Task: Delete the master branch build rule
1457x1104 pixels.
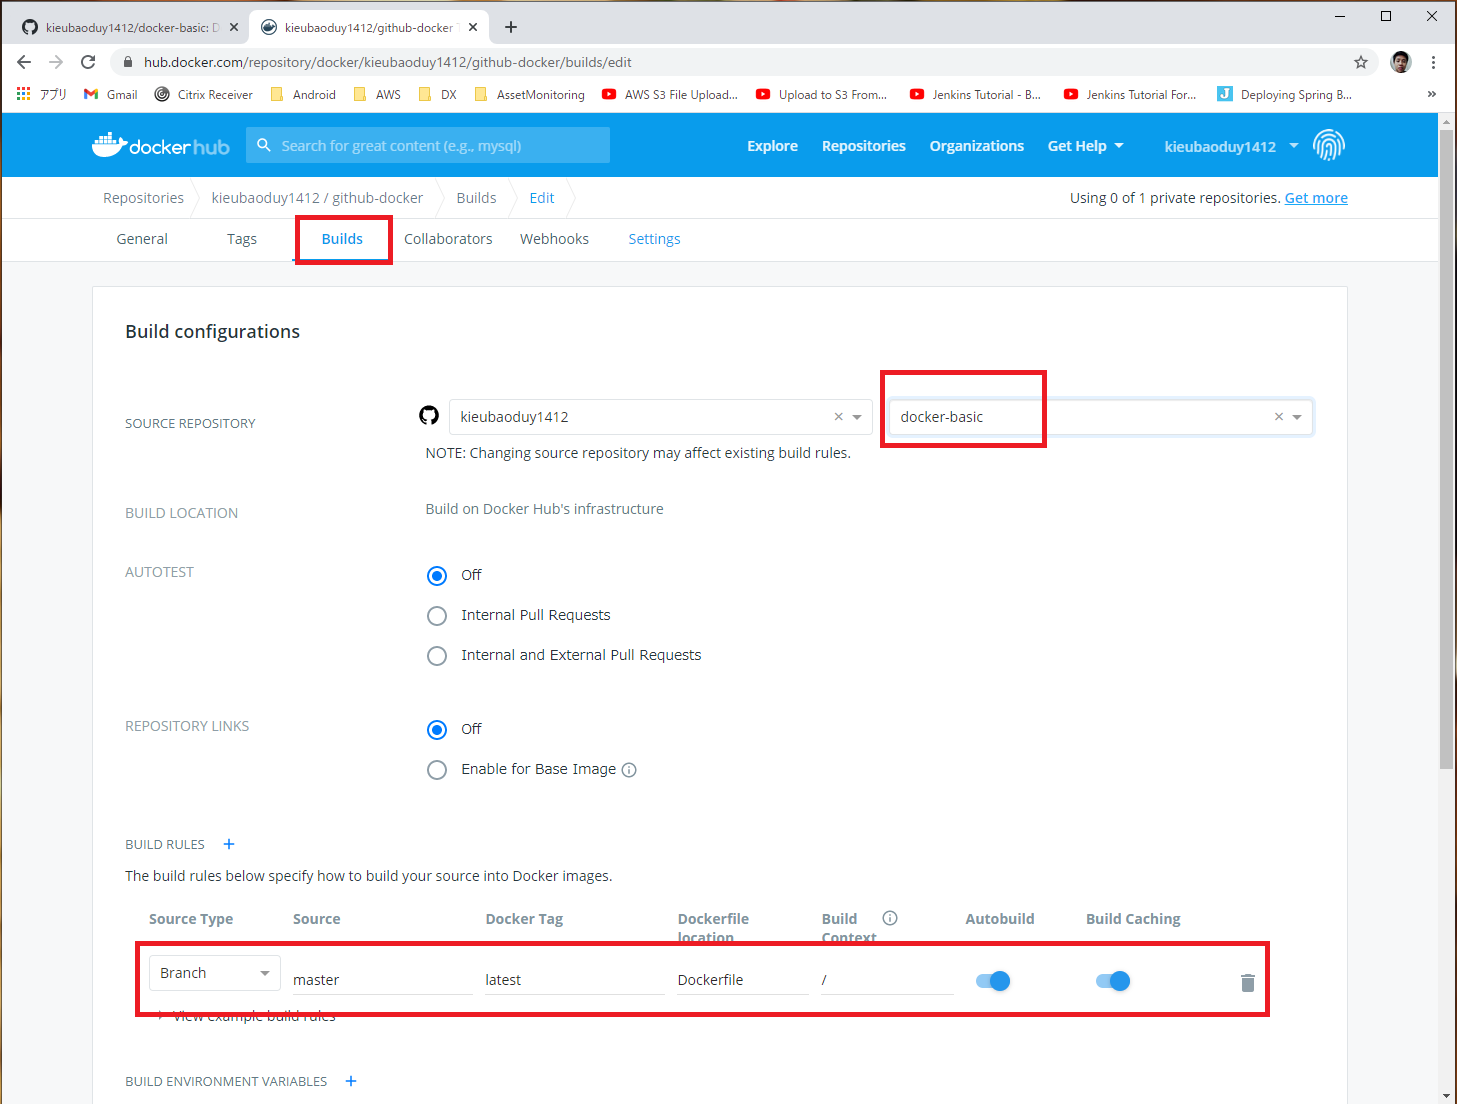Action: point(1247,982)
